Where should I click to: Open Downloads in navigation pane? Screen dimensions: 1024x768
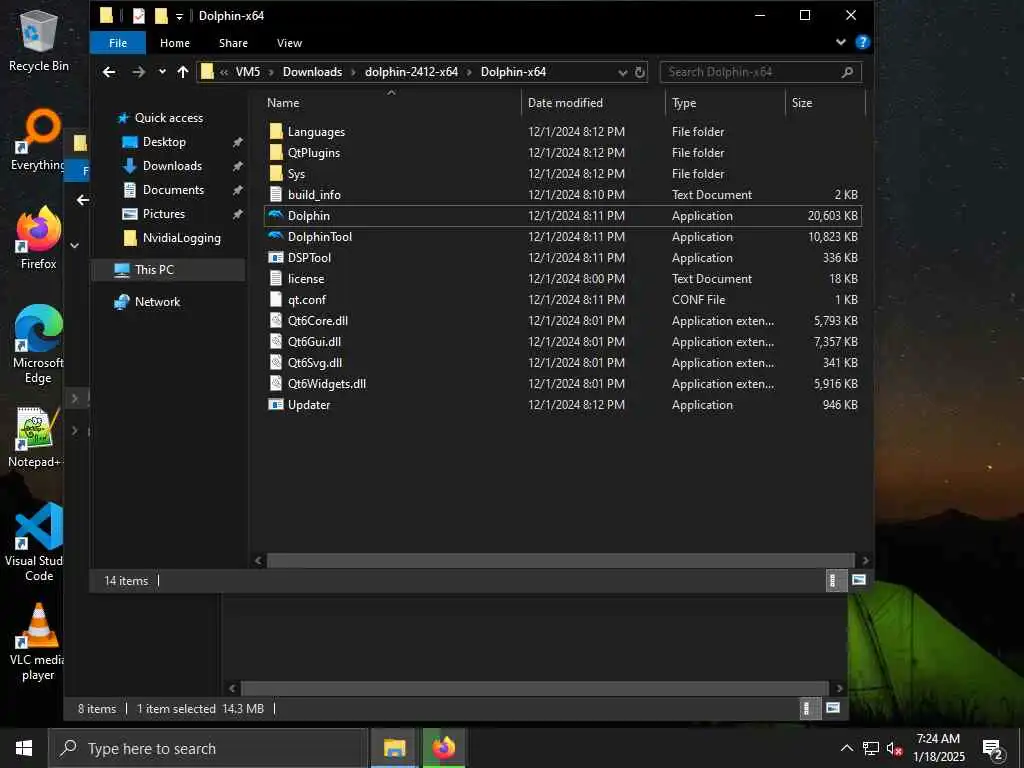coord(172,166)
